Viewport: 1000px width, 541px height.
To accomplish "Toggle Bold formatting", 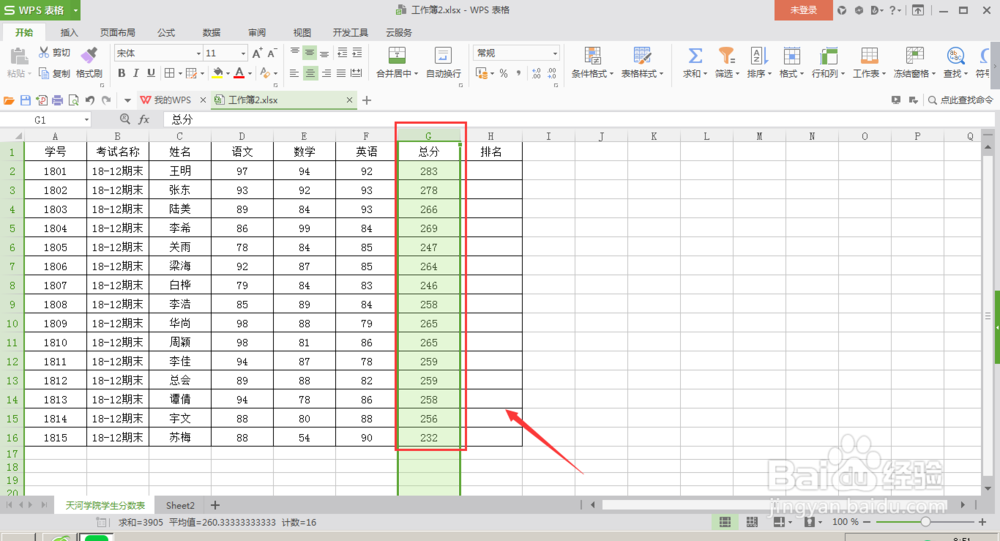I will 121,73.
